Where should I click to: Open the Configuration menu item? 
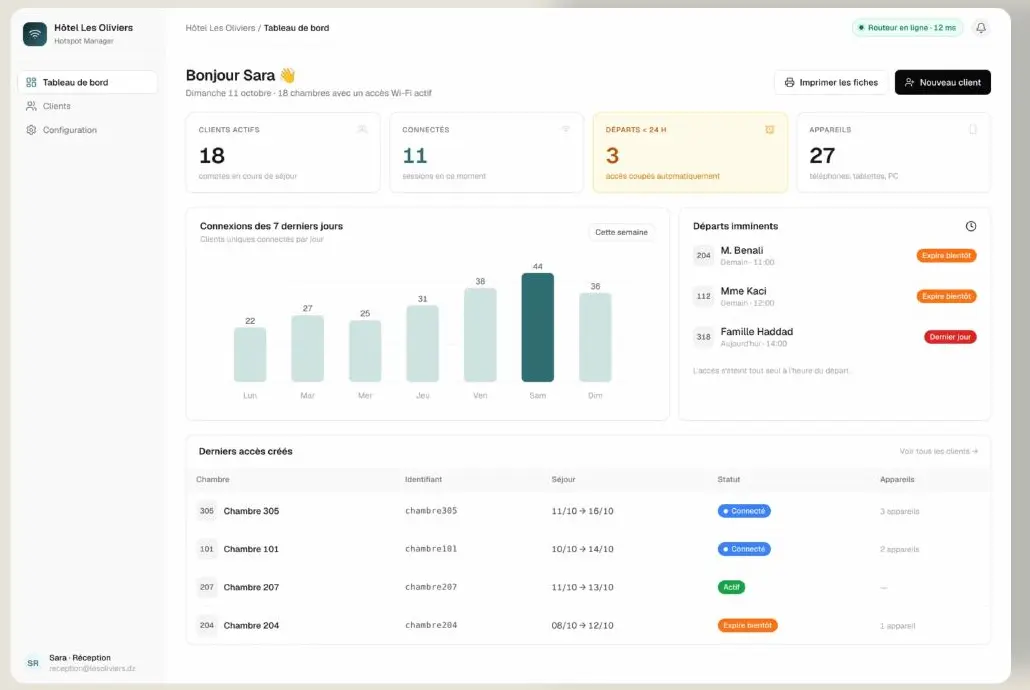[x=87, y=129]
